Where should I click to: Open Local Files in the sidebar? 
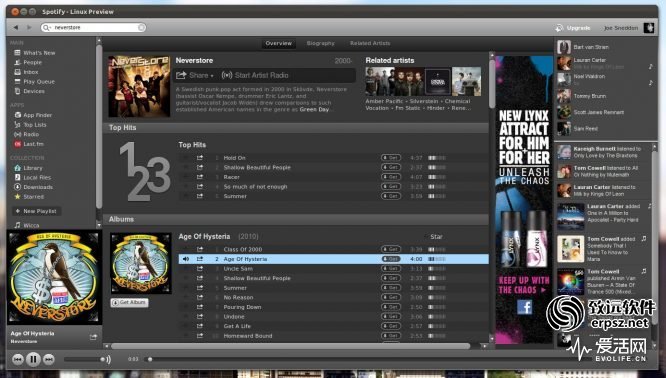point(37,178)
